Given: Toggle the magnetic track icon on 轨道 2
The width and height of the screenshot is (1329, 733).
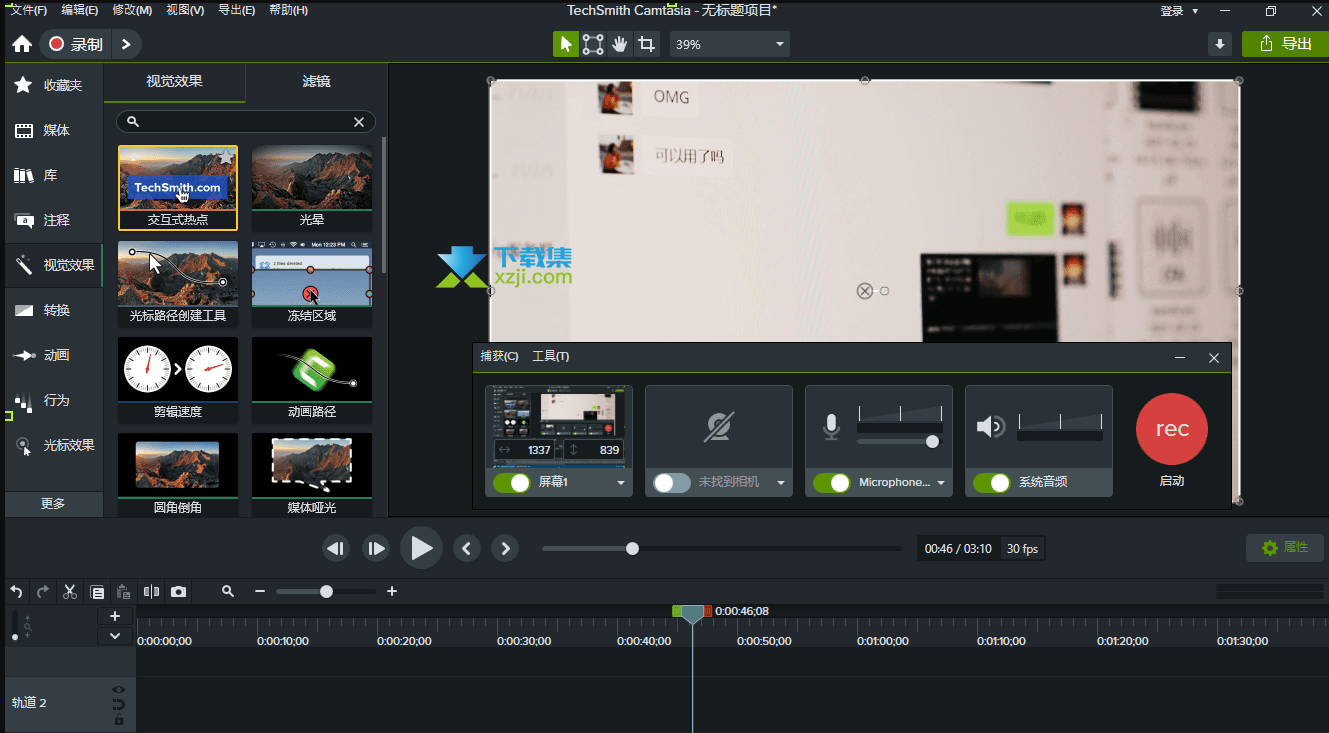Looking at the screenshot, I should [119, 704].
